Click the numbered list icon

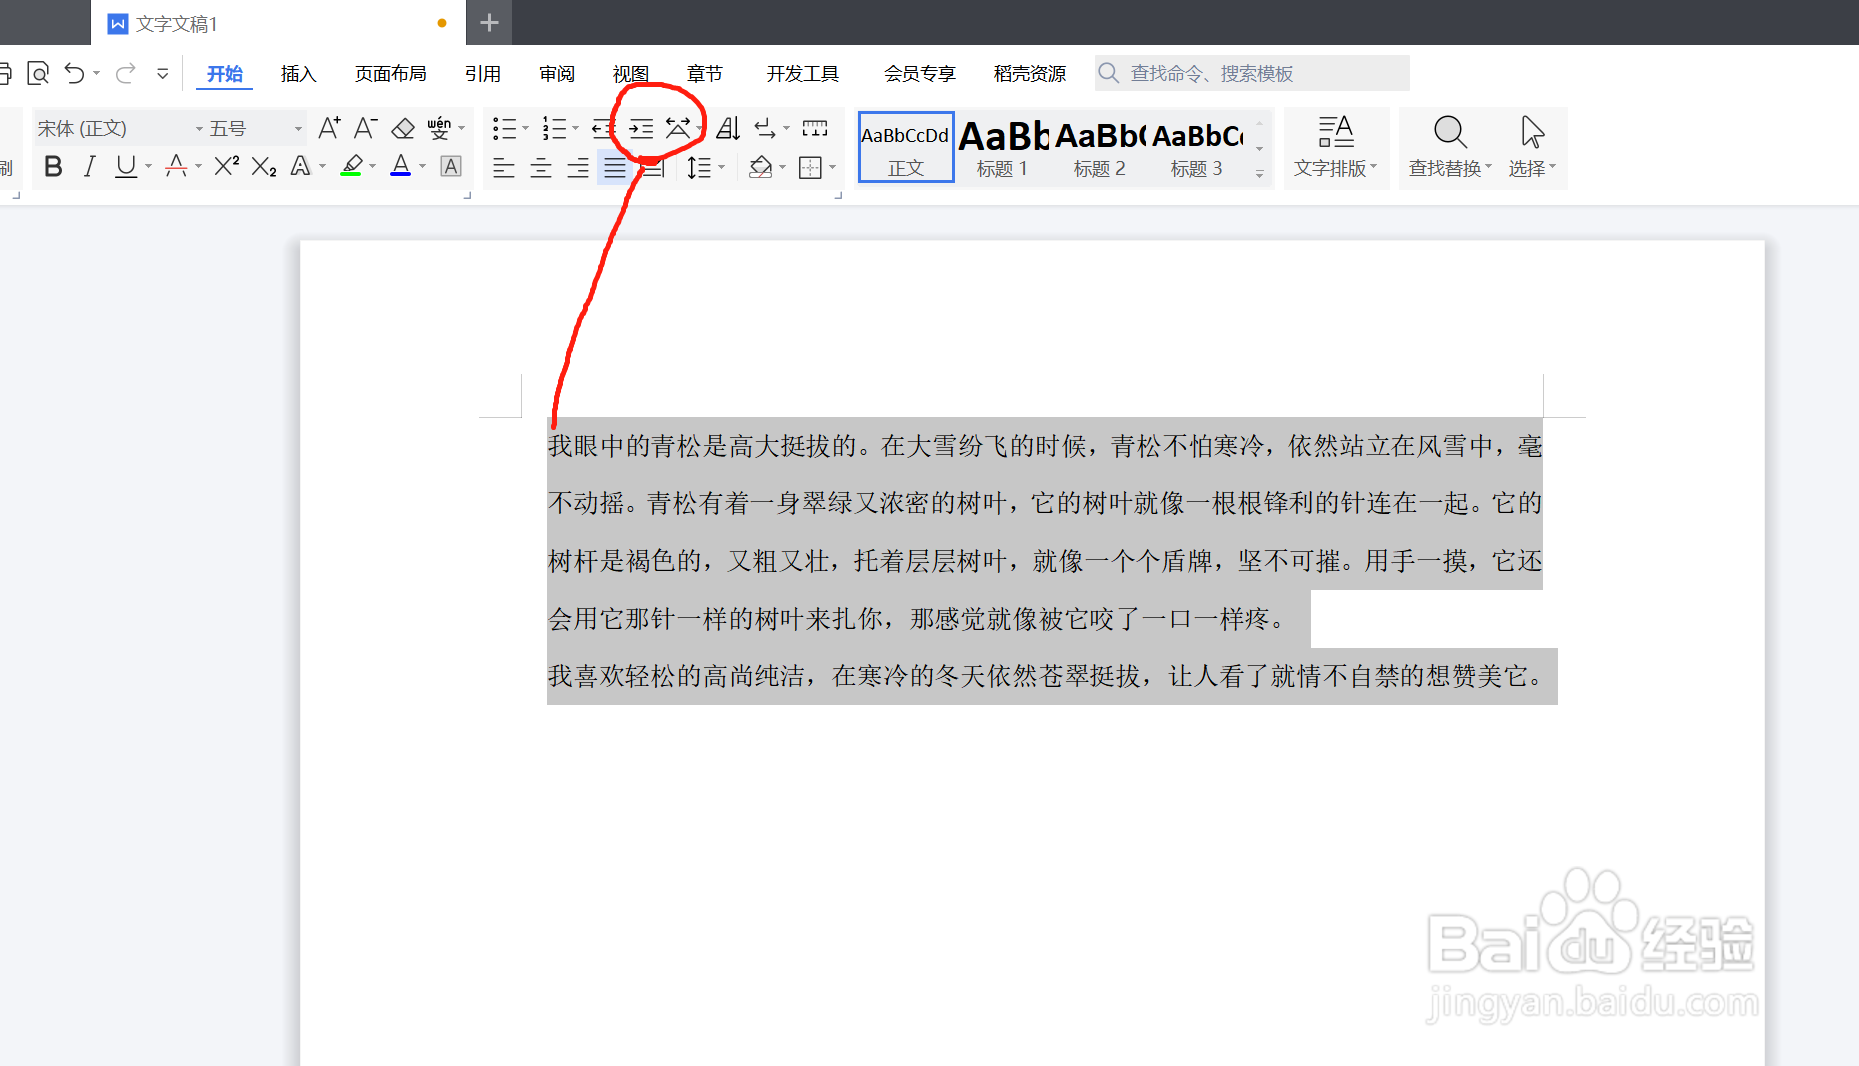[x=554, y=129]
